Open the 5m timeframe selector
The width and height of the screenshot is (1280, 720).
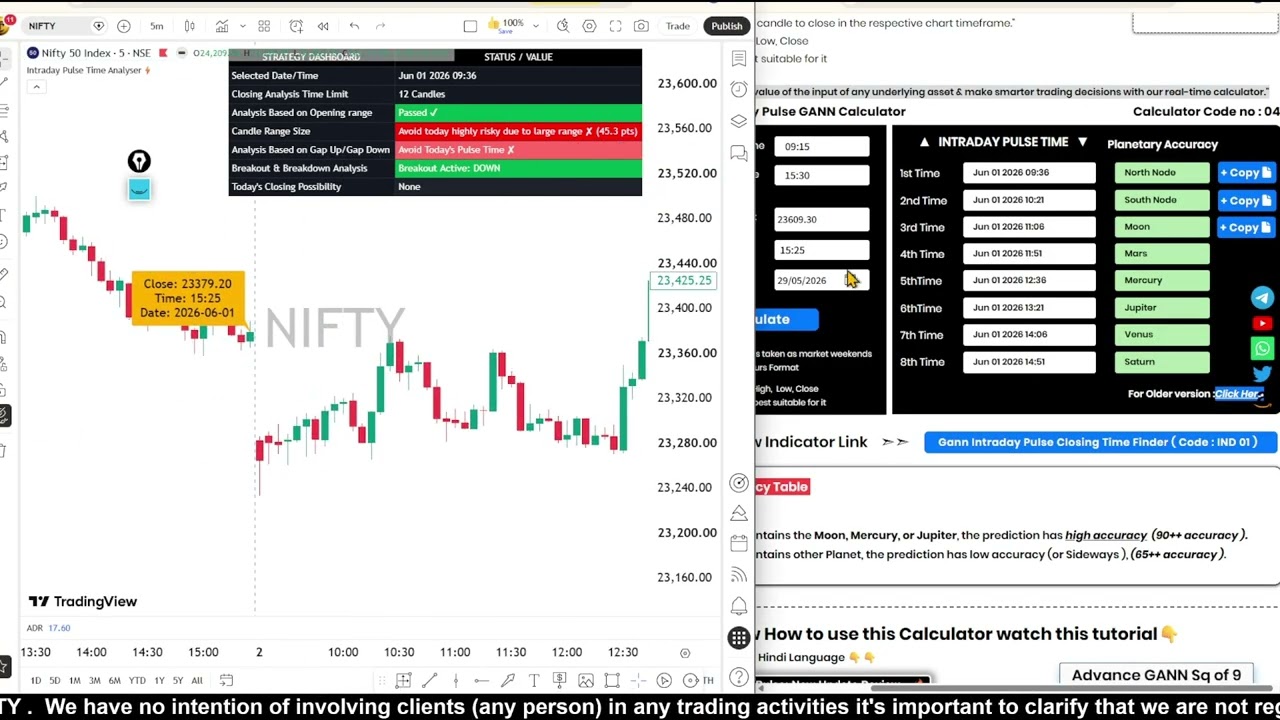point(157,26)
